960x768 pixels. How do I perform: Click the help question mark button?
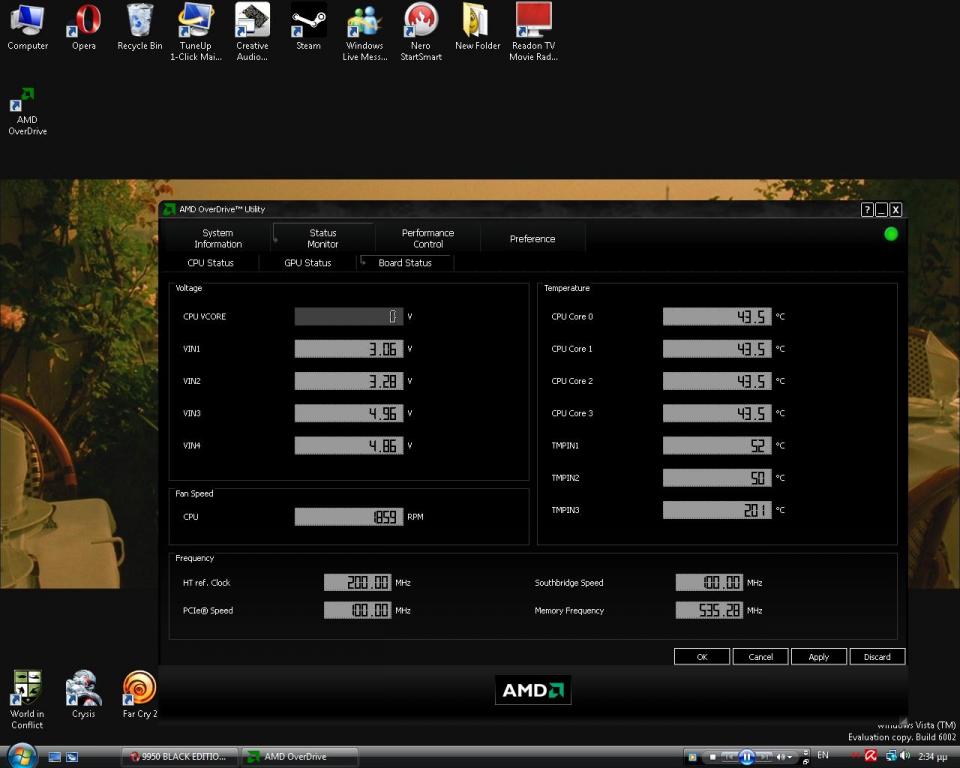click(x=867, y=210)
